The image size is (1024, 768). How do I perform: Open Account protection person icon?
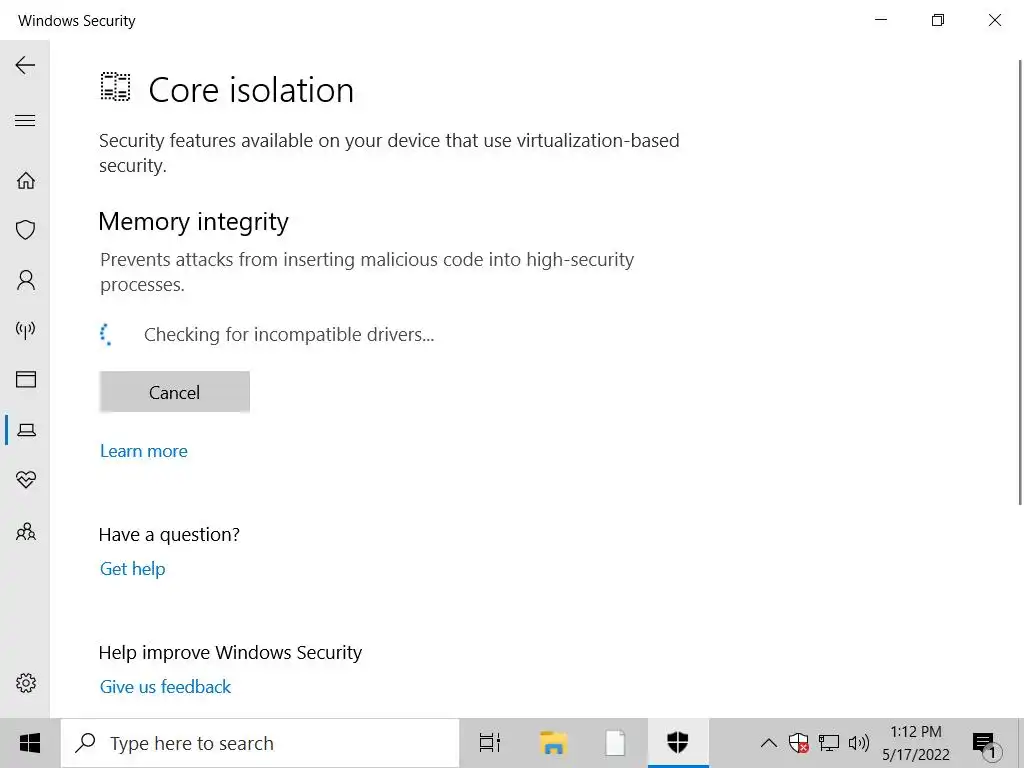coord(26,280)
